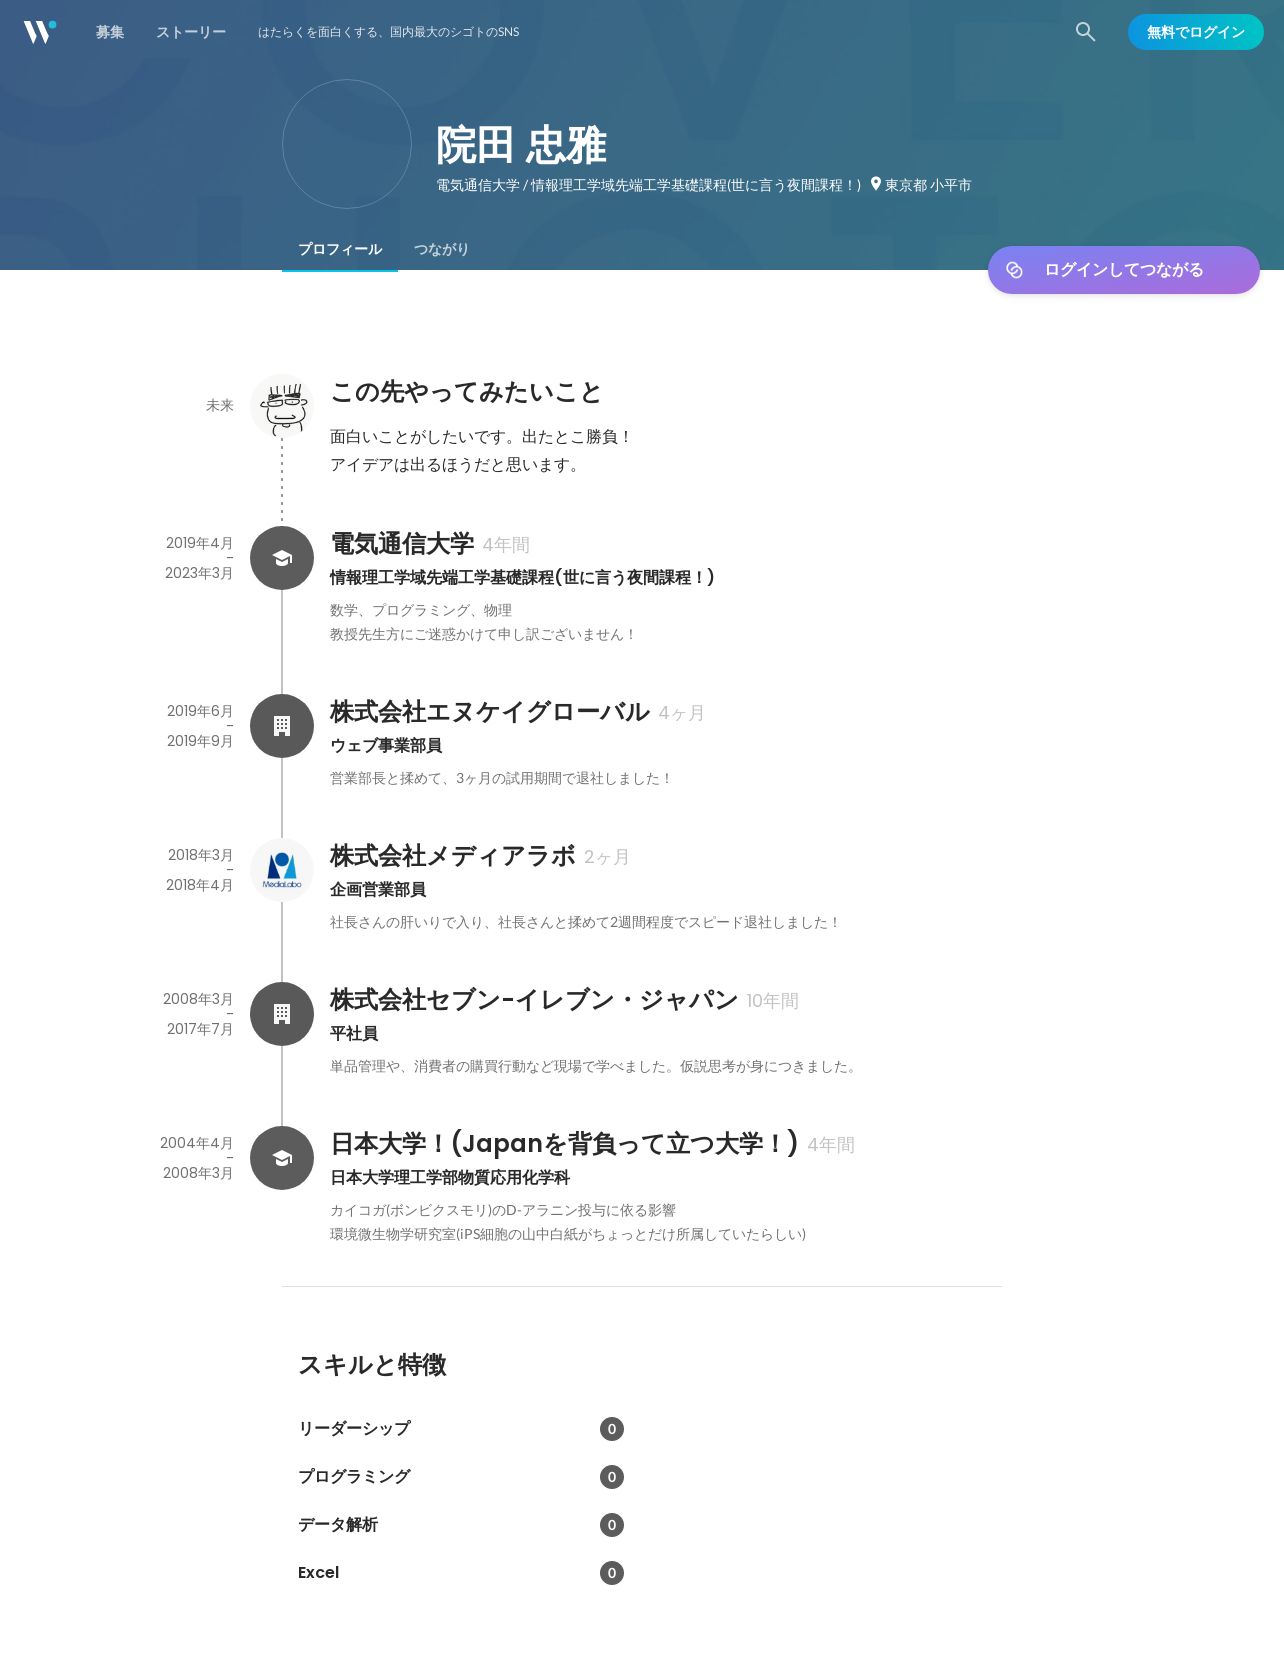This screenshot has width=1284, height=1653.
Task: Click the ウェブ事業部員 role text
Action: point(386,745)
